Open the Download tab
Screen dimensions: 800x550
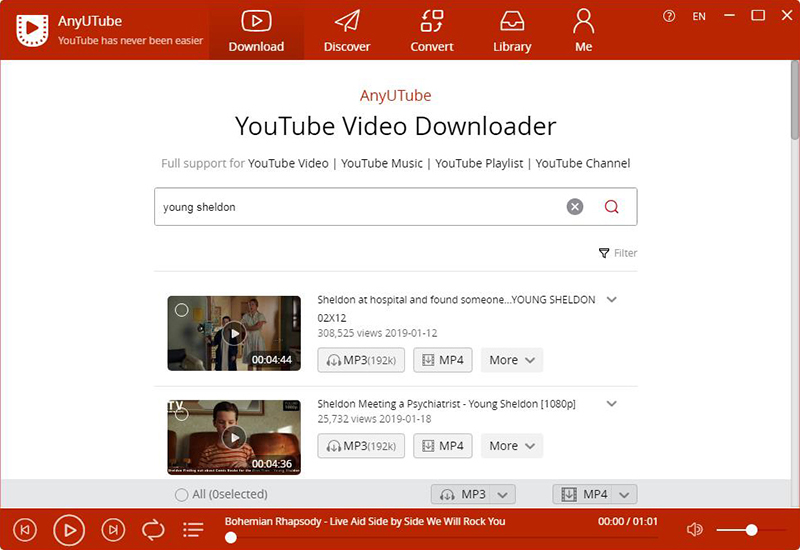[x=256, y=32]
